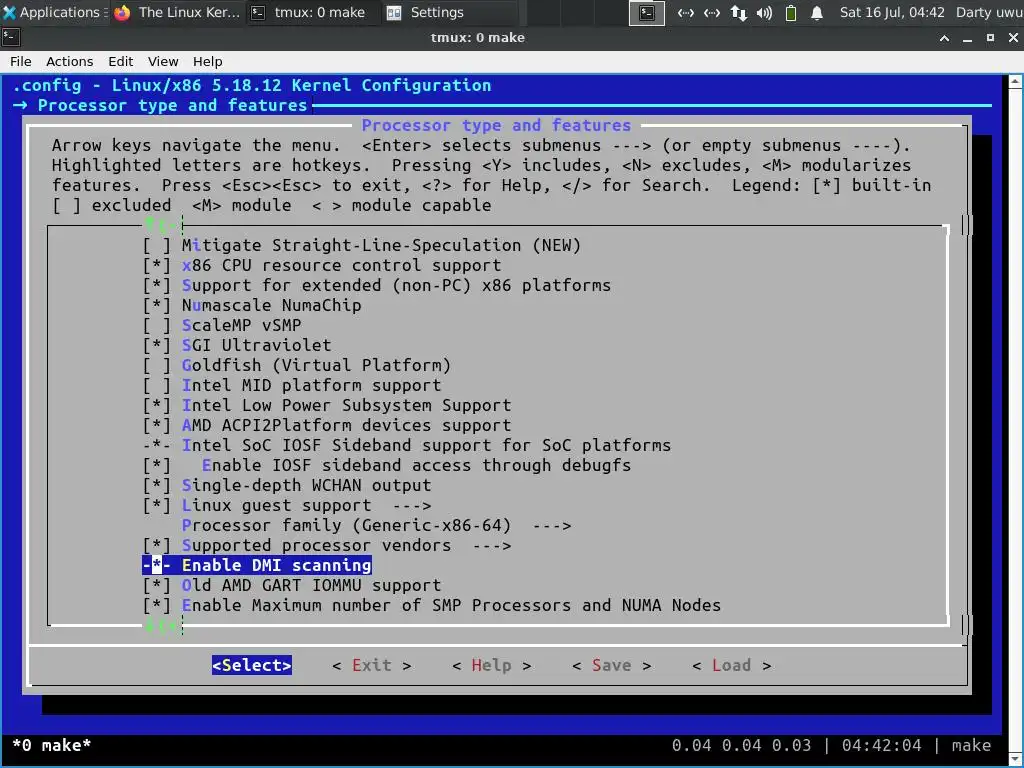The image size is (1024, 768).
Task: Open the View menu
Action: (163, 61)
